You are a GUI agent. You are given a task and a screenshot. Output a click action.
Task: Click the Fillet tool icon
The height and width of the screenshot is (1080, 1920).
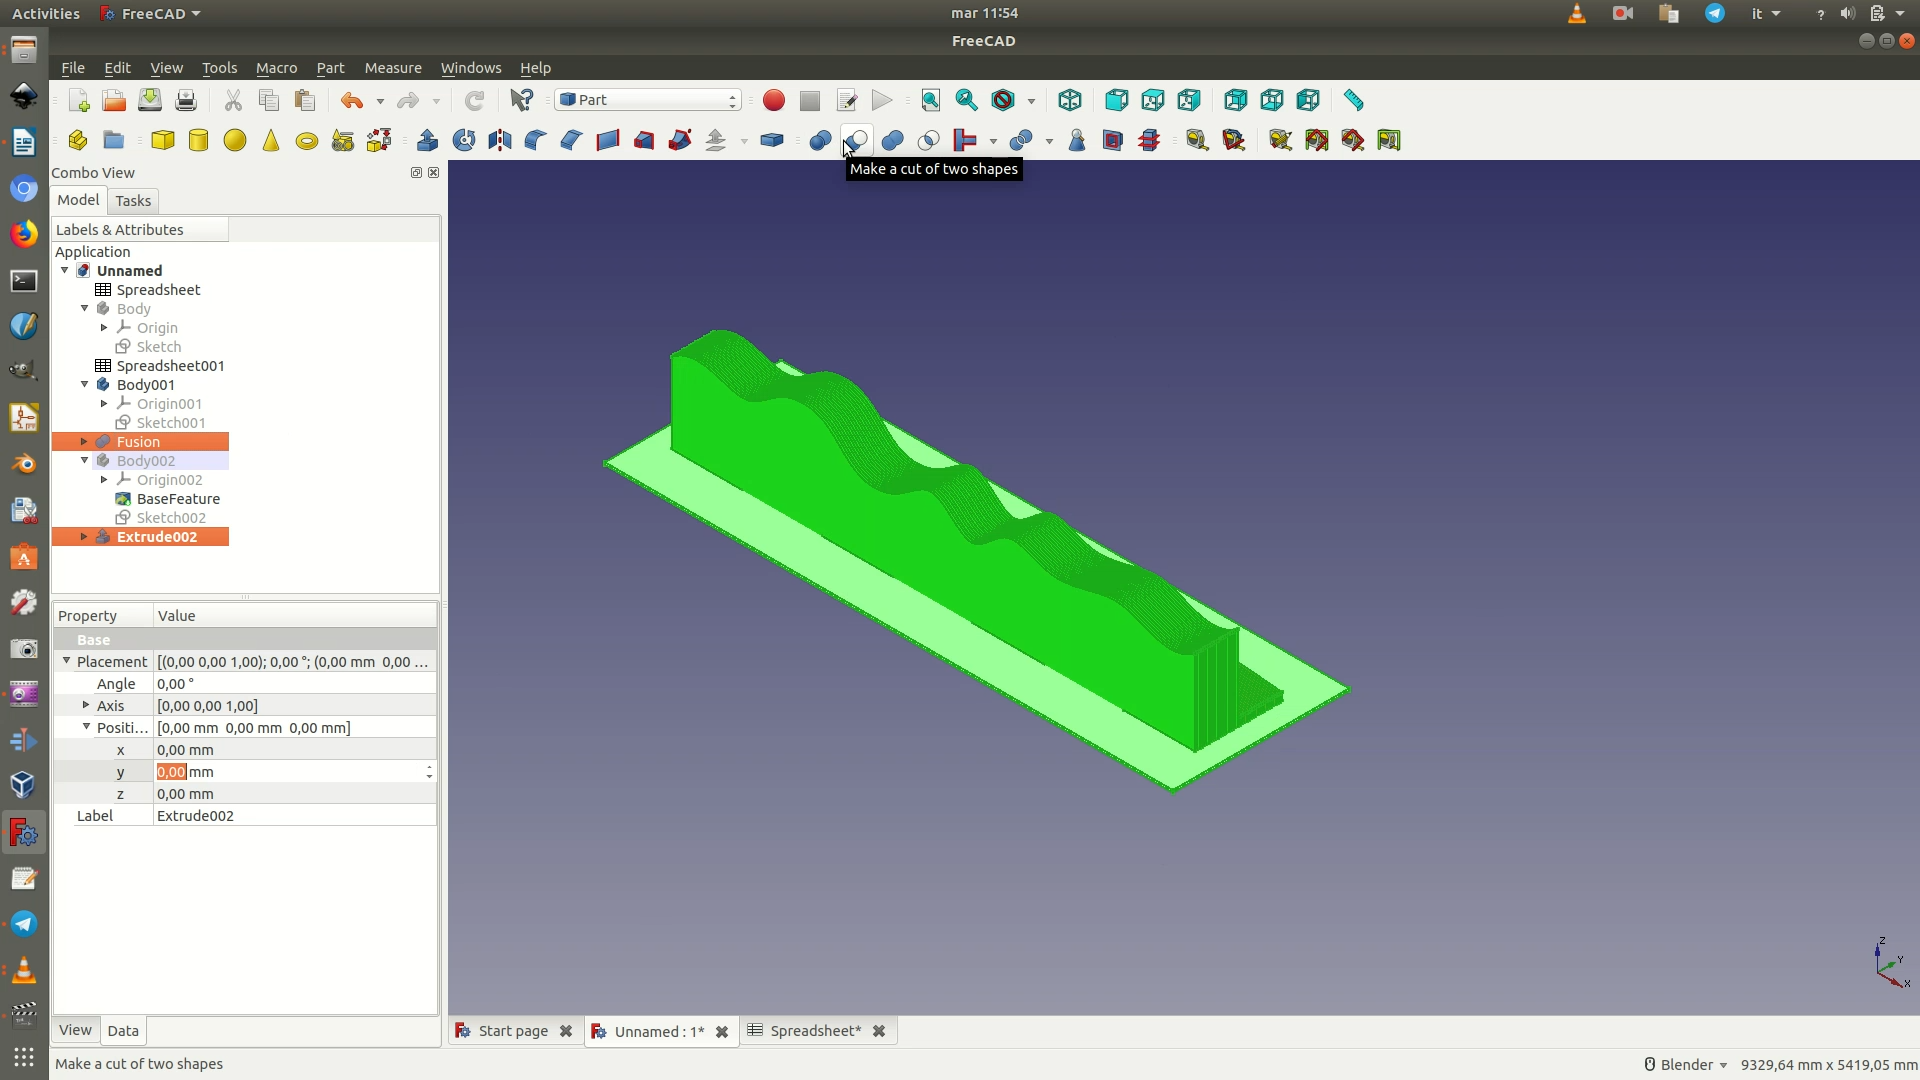(x=536, y=141)
